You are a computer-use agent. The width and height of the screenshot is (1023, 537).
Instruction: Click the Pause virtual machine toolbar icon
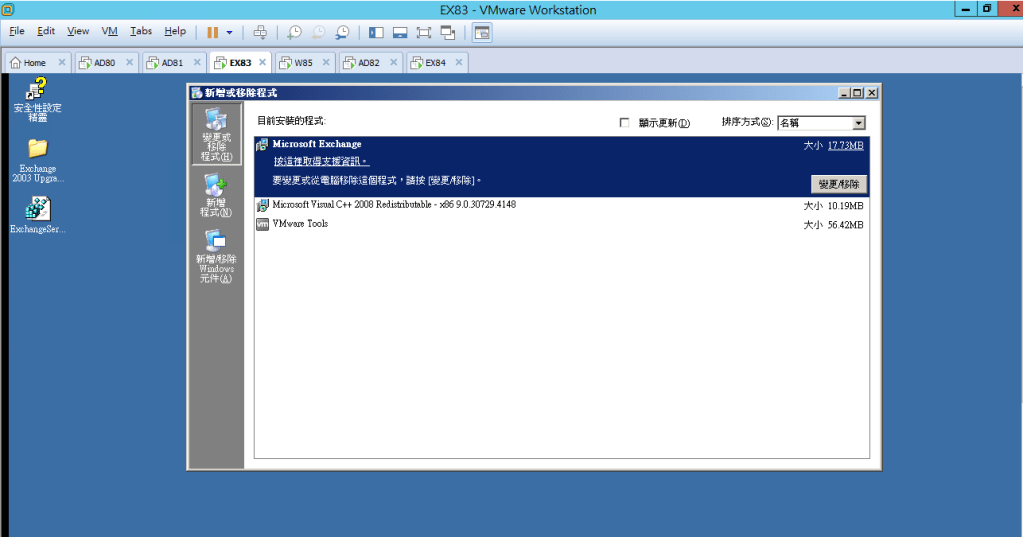point(212,32)
